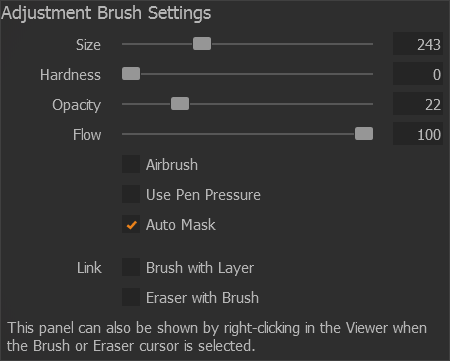450x361 pixels.
Task: Click the Size slider handle
Action: (x=202, y=44)
